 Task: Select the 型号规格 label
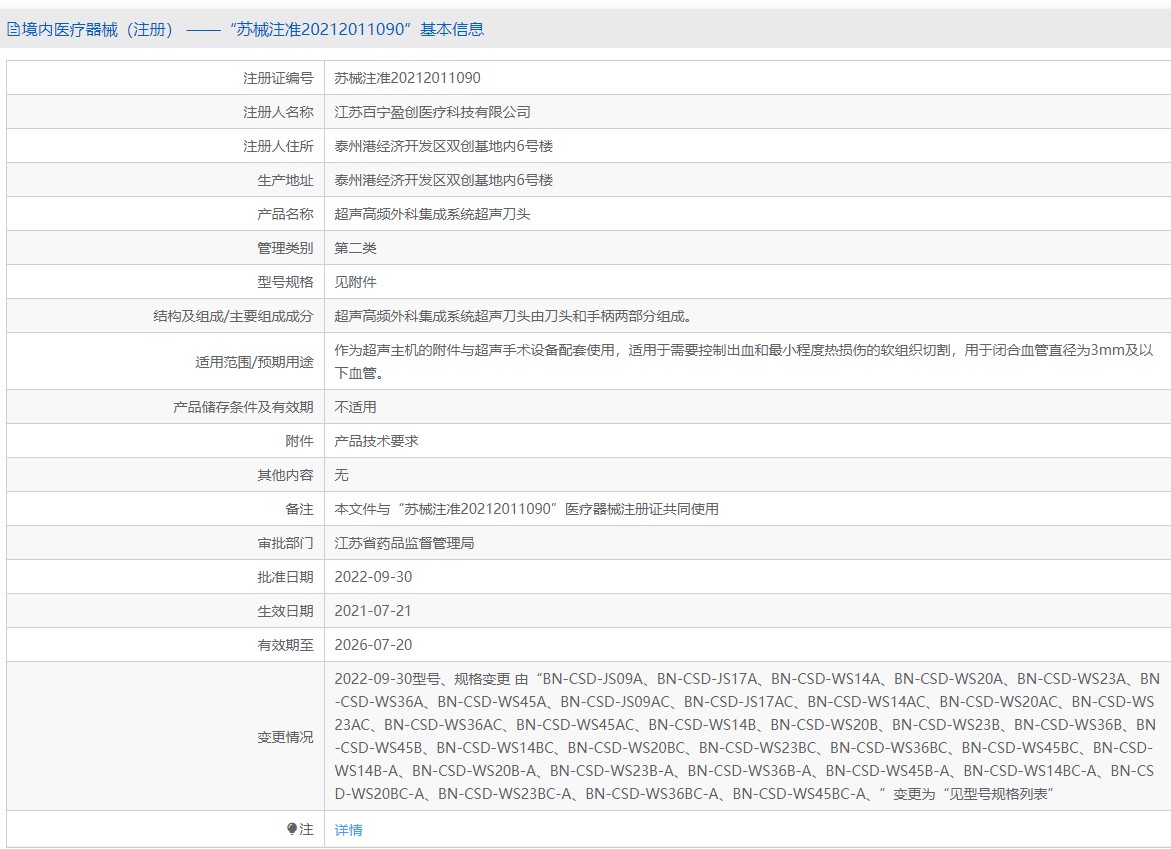pyautogui.click(x=285, y=282)
